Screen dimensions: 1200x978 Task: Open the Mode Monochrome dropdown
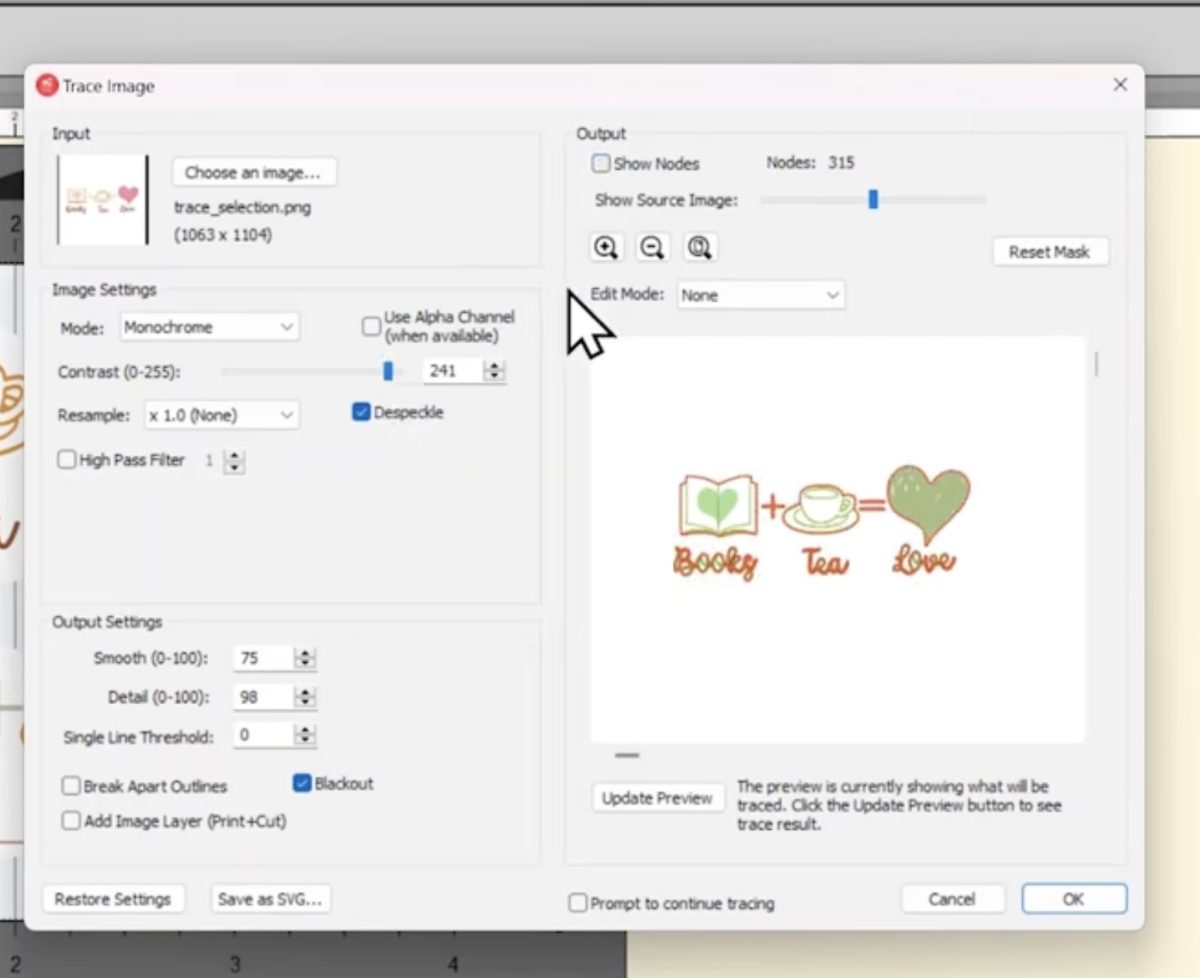pyautogui.click(x=209, y=327)
